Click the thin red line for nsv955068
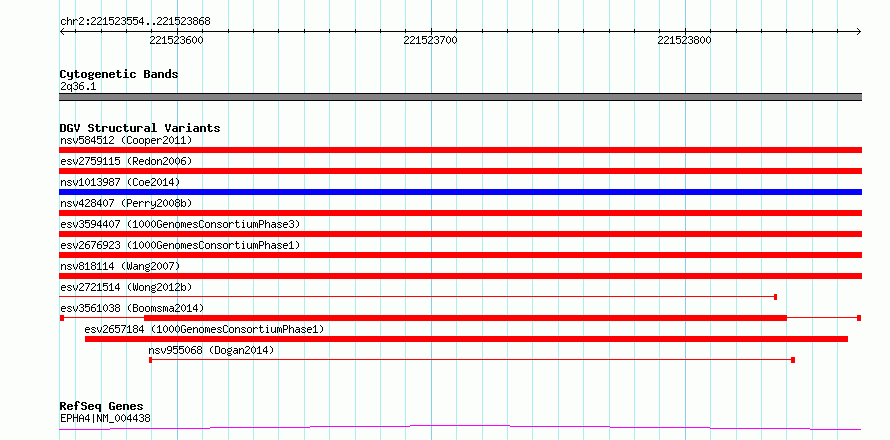Viewport: 890px width, 440px height. click(x=472, y=360)
